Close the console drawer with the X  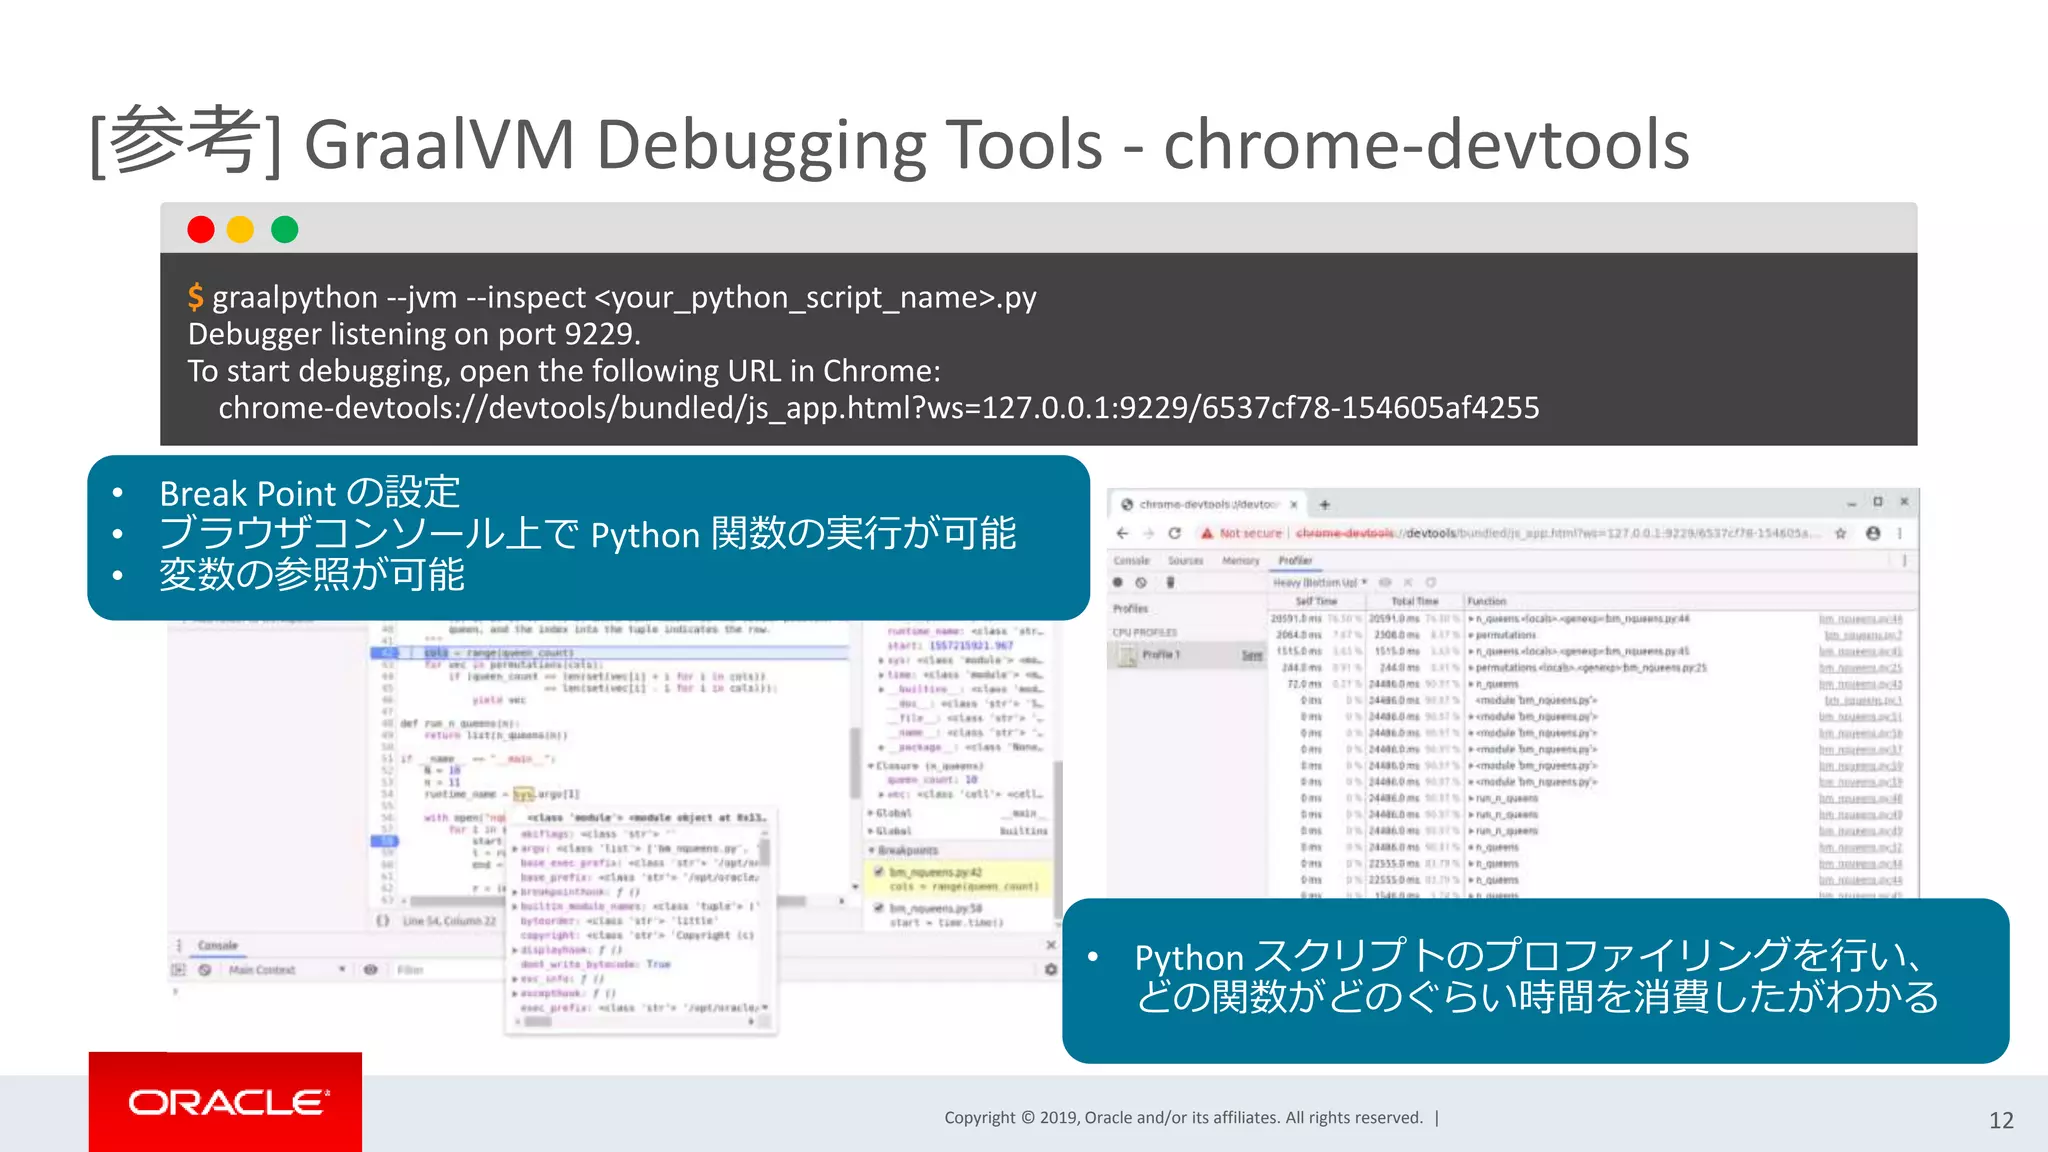(1051, 945)
